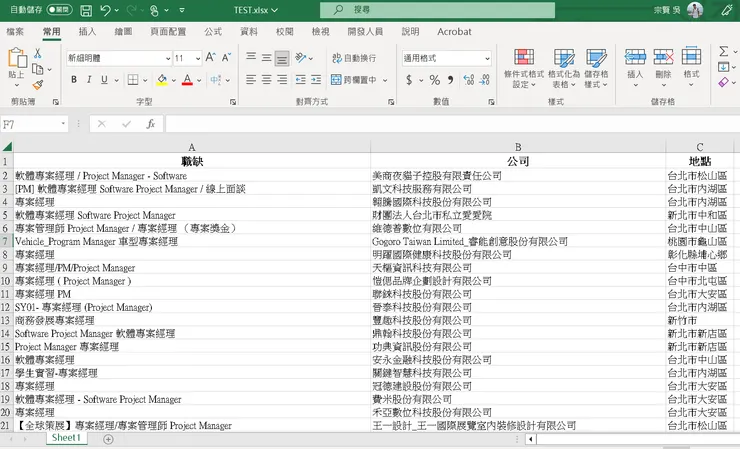The image size is (740, 449).
Task: Click the Save disk icon
Action: [86, 10]
